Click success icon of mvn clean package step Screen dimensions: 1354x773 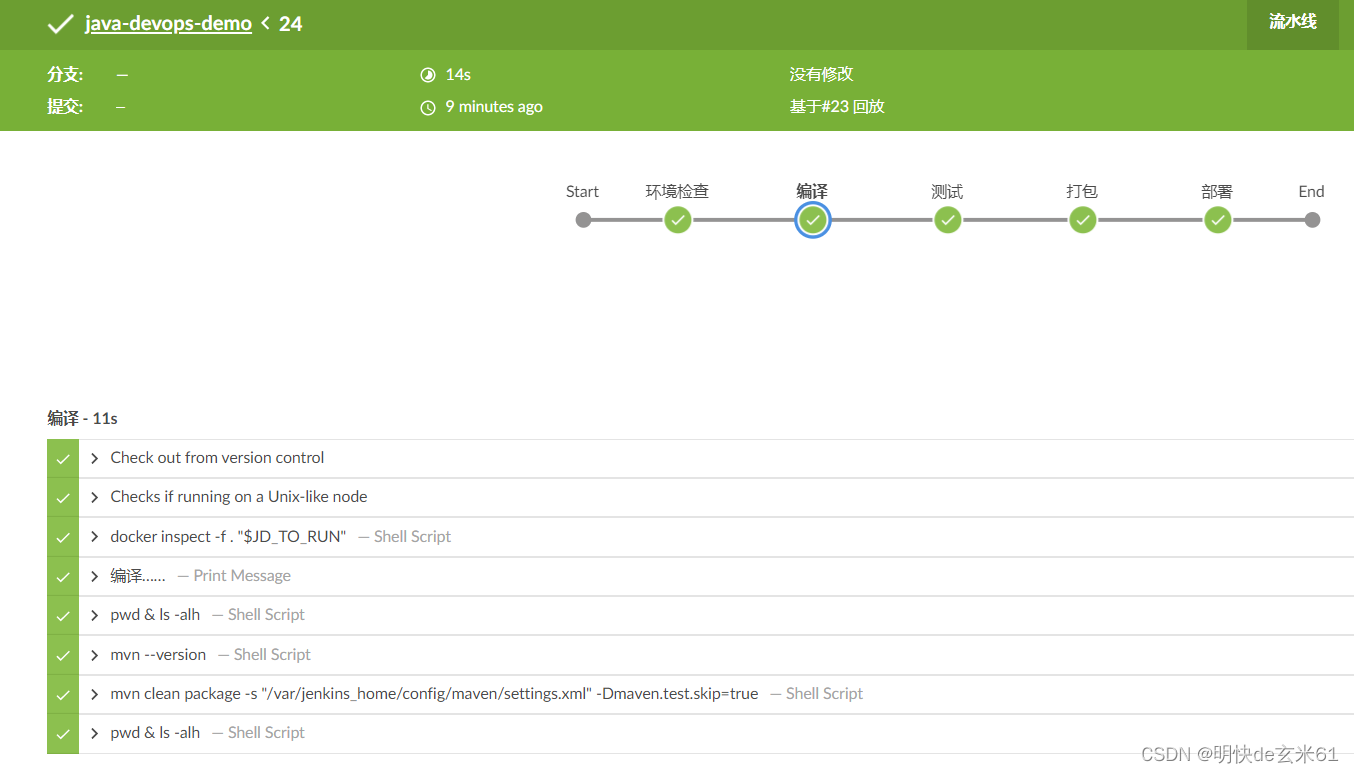tap(63, 694)
